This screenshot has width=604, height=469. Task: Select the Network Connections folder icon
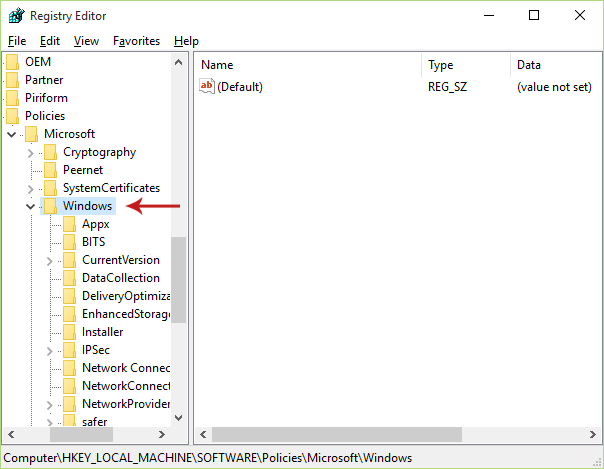click(69, 368)
